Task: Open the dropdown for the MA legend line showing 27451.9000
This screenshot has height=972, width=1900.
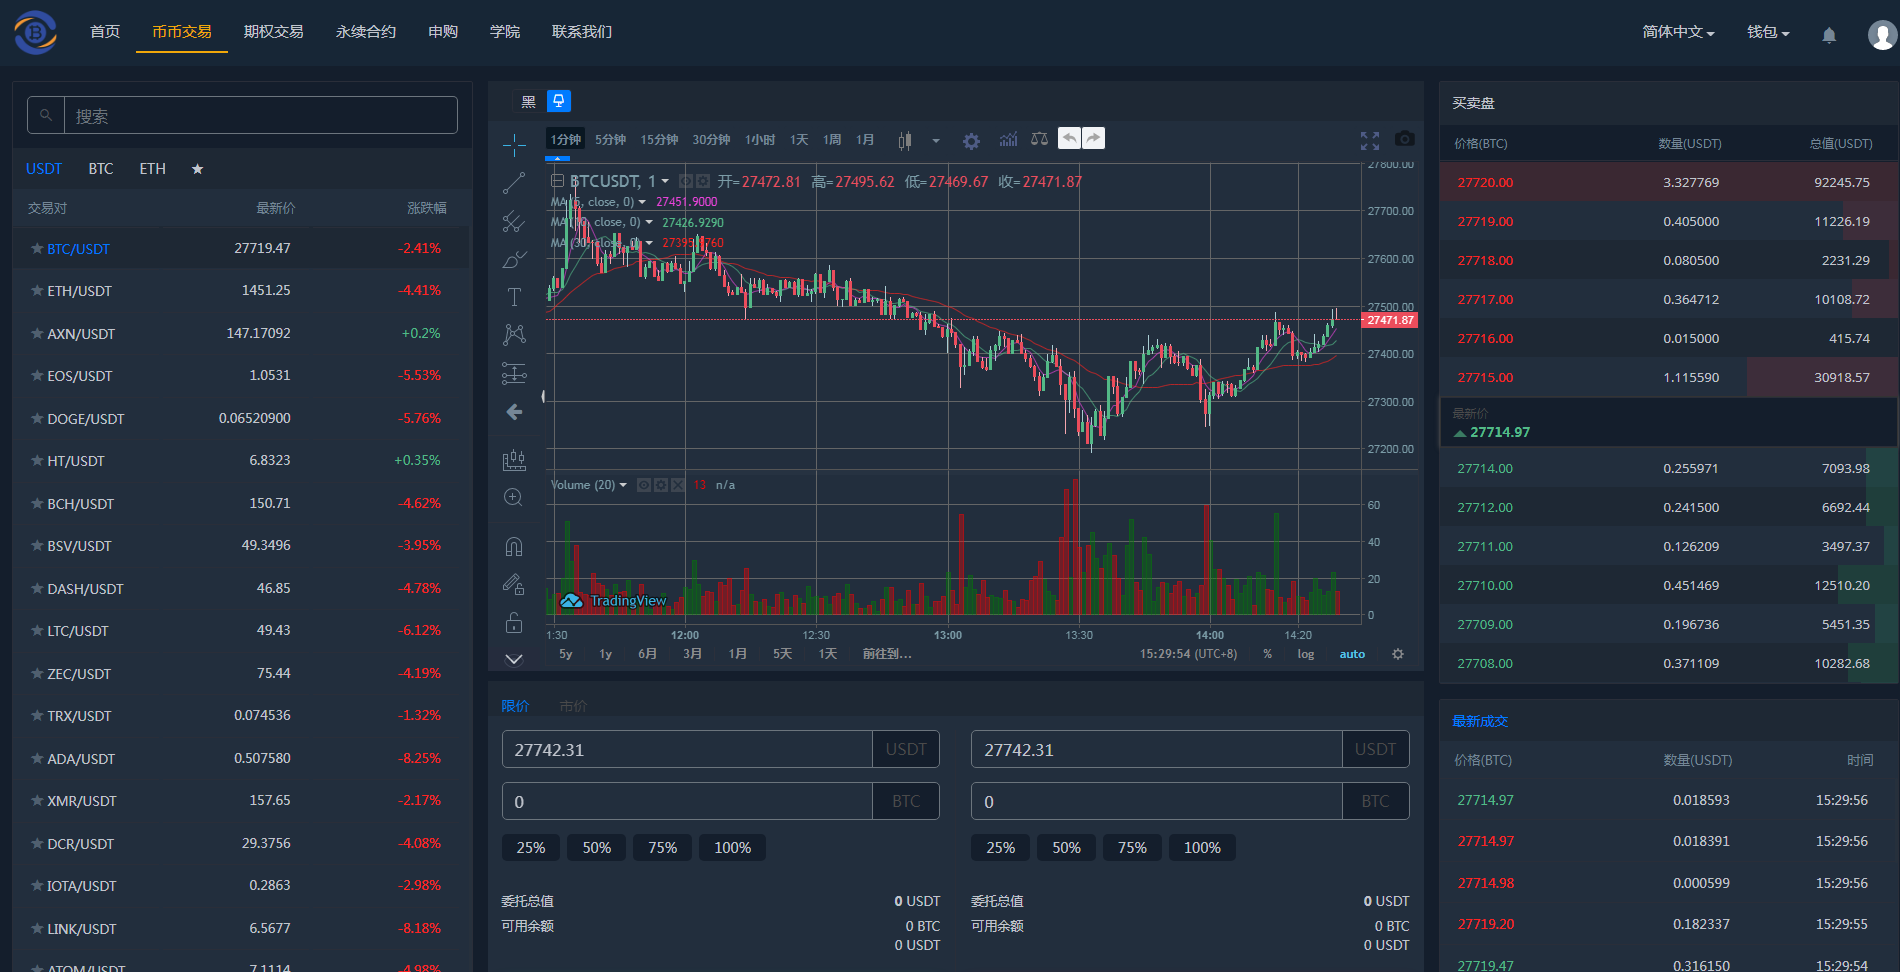Action: (x=642, y=202)
